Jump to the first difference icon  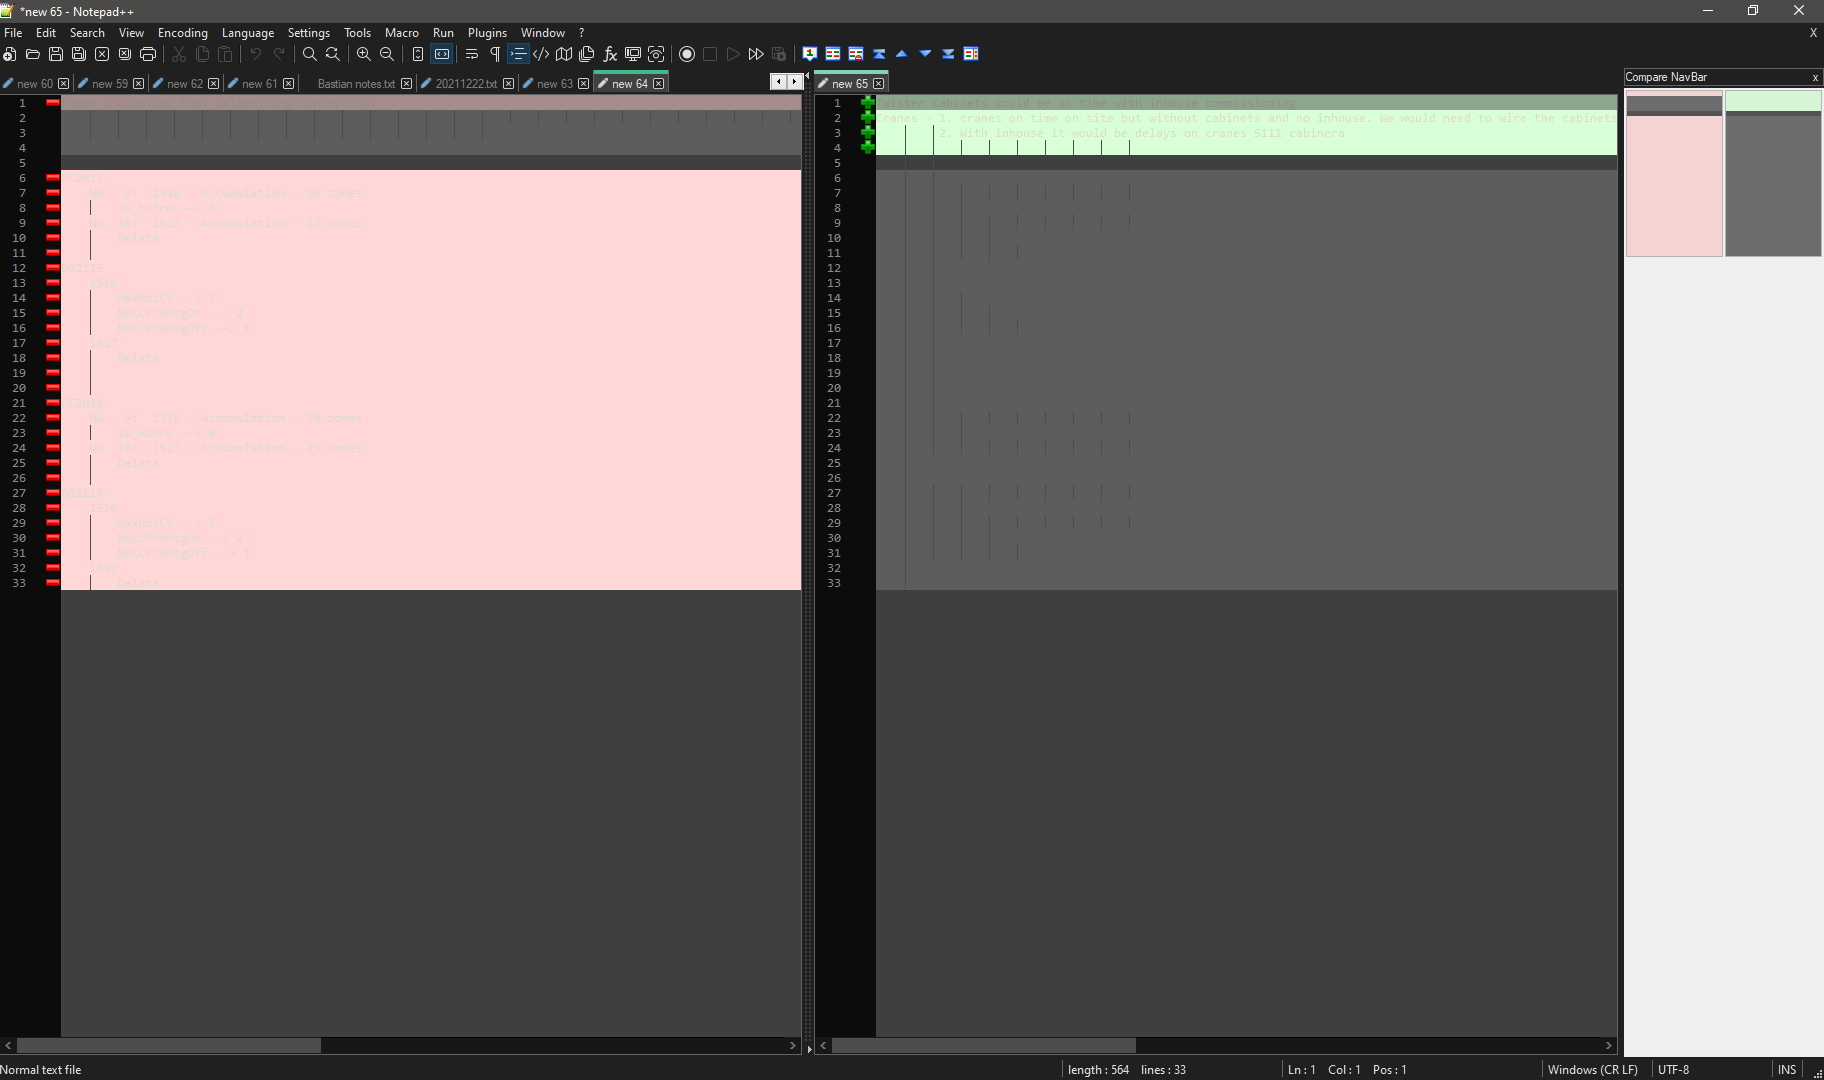tap(879, 54)
